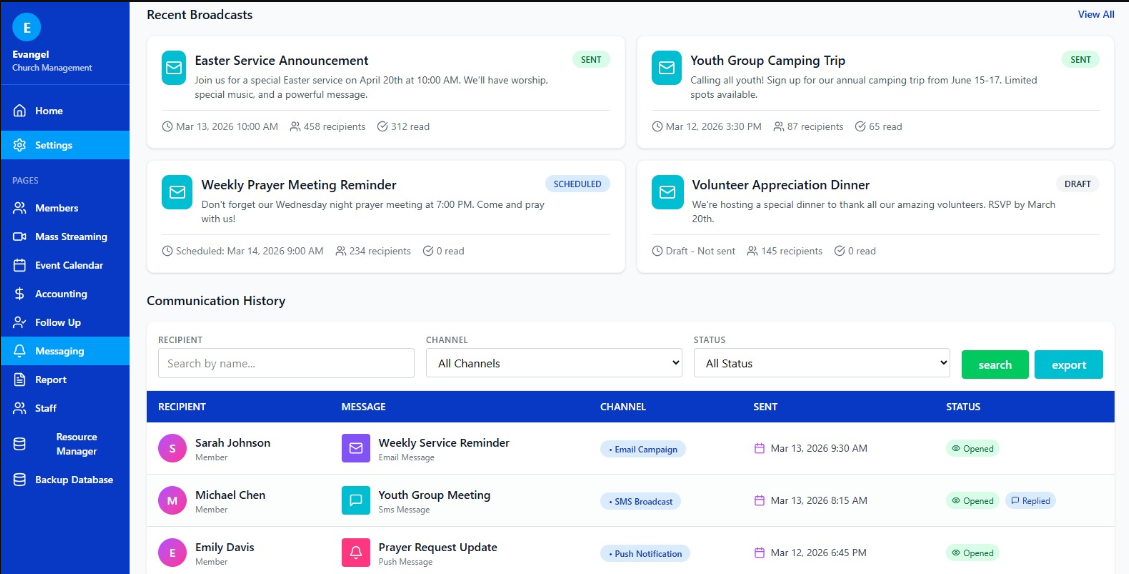Click the Search by name recipient field
Image resolution: width=1129 pixels, height=574 pixels.
286,363
